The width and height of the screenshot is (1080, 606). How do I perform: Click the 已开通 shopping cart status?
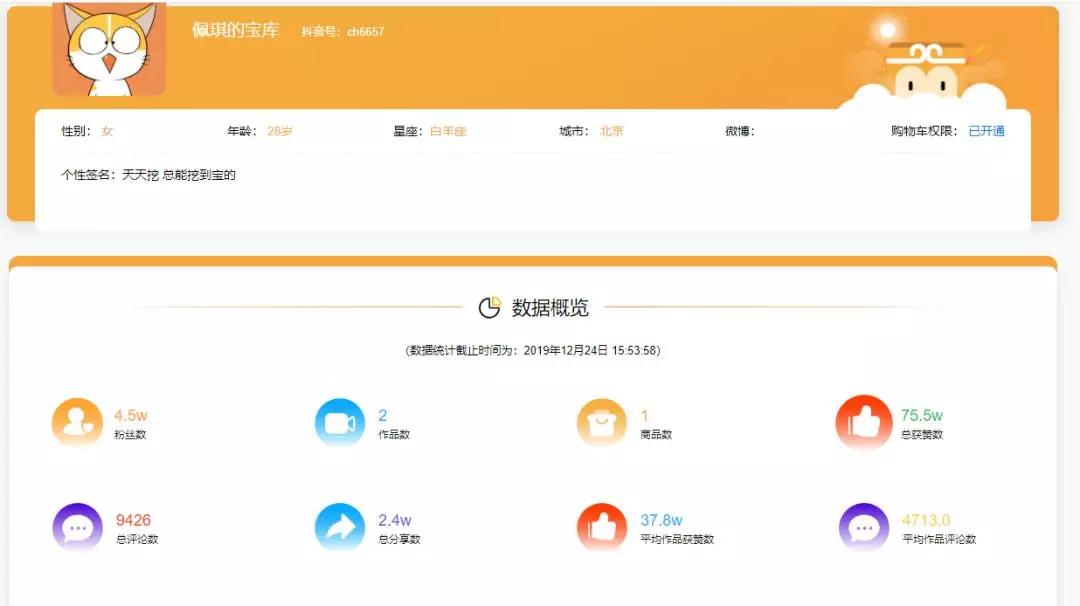point(986,131)
